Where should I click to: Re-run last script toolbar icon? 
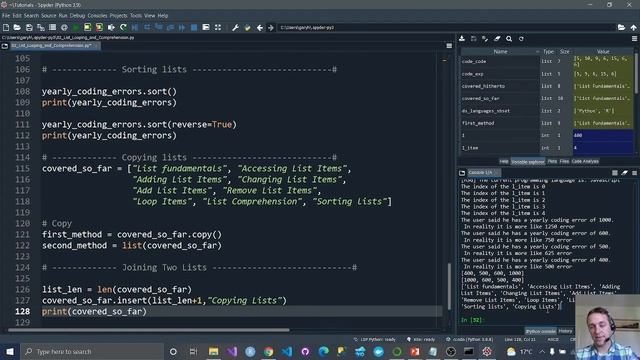pyautogui.click(x=123, y=27)
